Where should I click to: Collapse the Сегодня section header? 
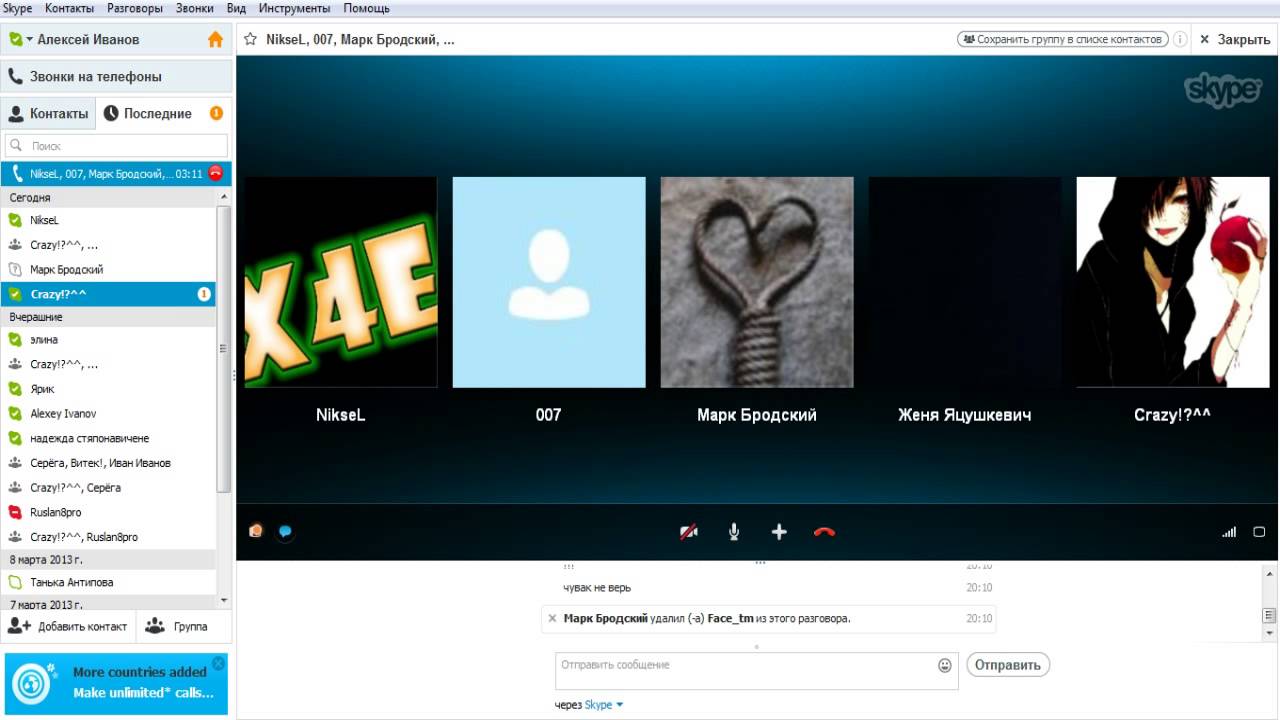pyautogui.click(x=108, y=198)
